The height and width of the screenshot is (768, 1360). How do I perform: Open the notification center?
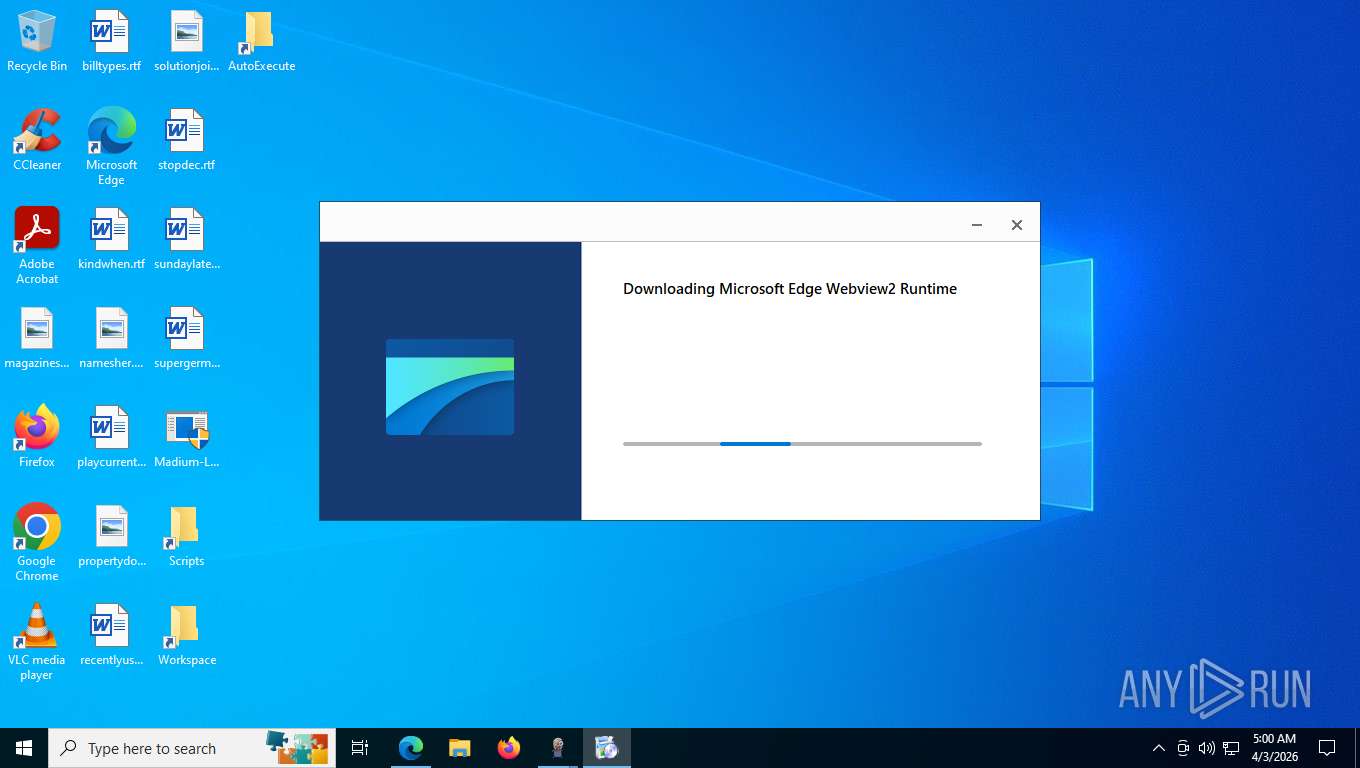click(x=1327, y=748)
